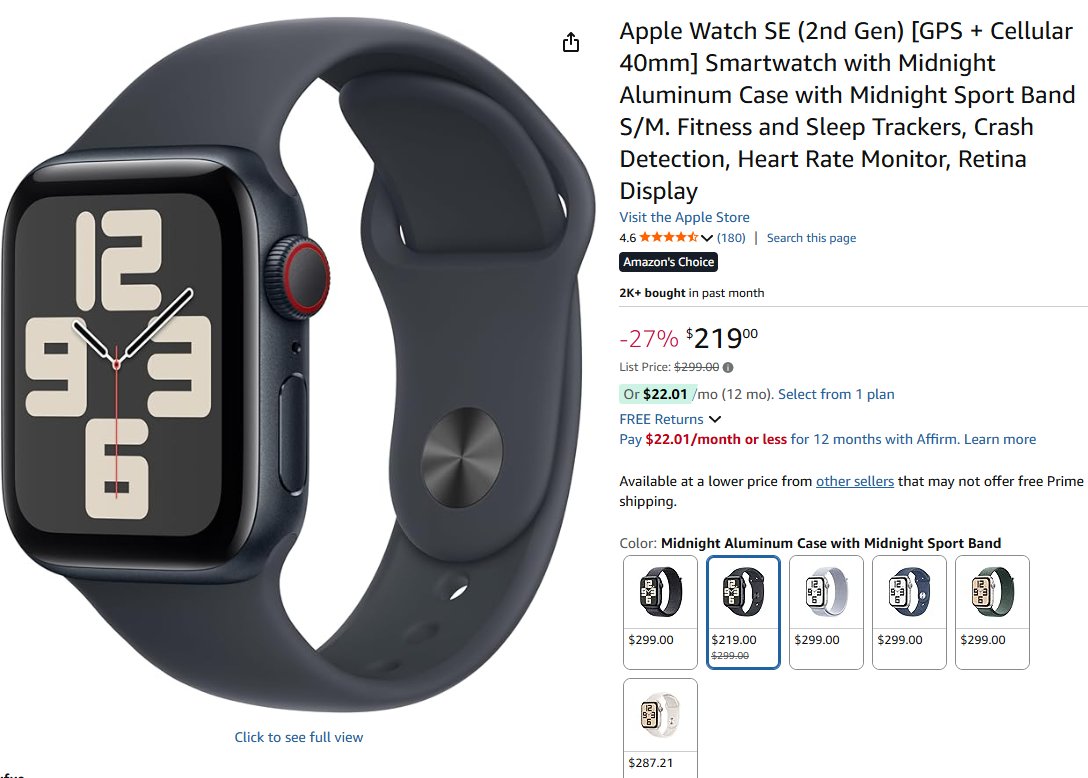
Task: Expand the FREE Returns dropdown
Action: click(715, 419)
